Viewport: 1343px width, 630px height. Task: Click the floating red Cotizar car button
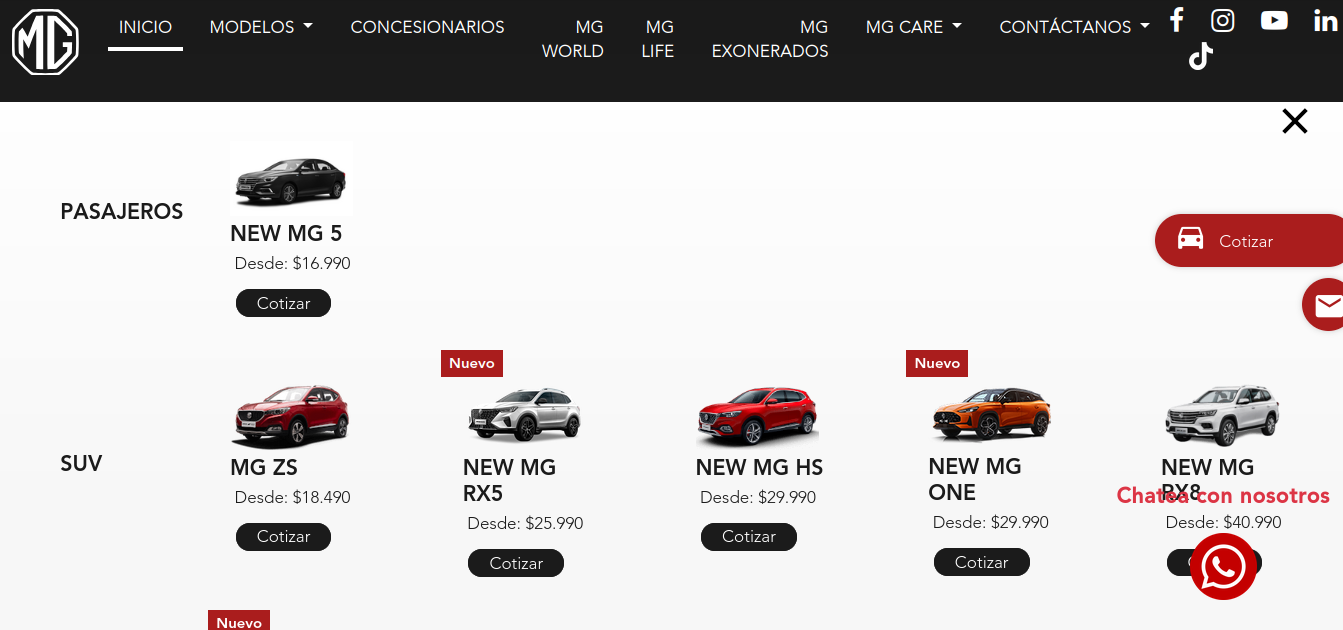(1249, 240)
